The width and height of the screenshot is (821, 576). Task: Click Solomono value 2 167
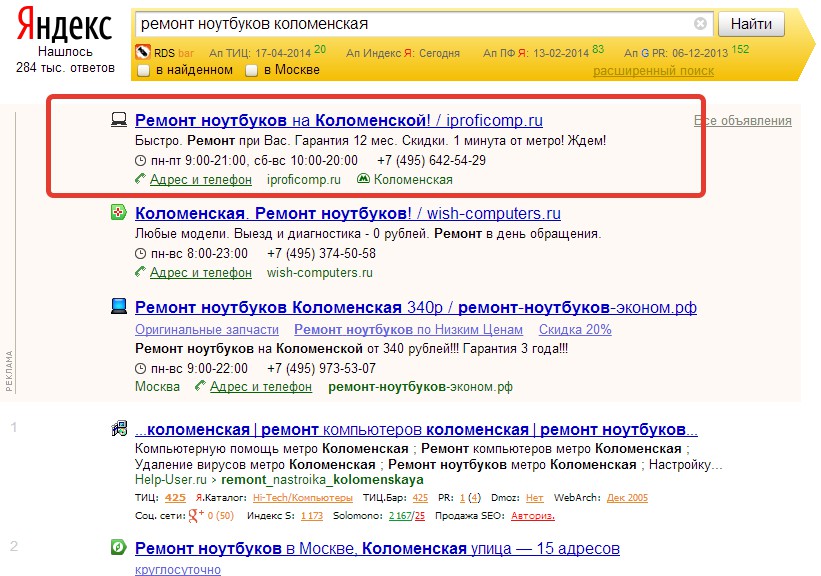[x=400, y=516]
